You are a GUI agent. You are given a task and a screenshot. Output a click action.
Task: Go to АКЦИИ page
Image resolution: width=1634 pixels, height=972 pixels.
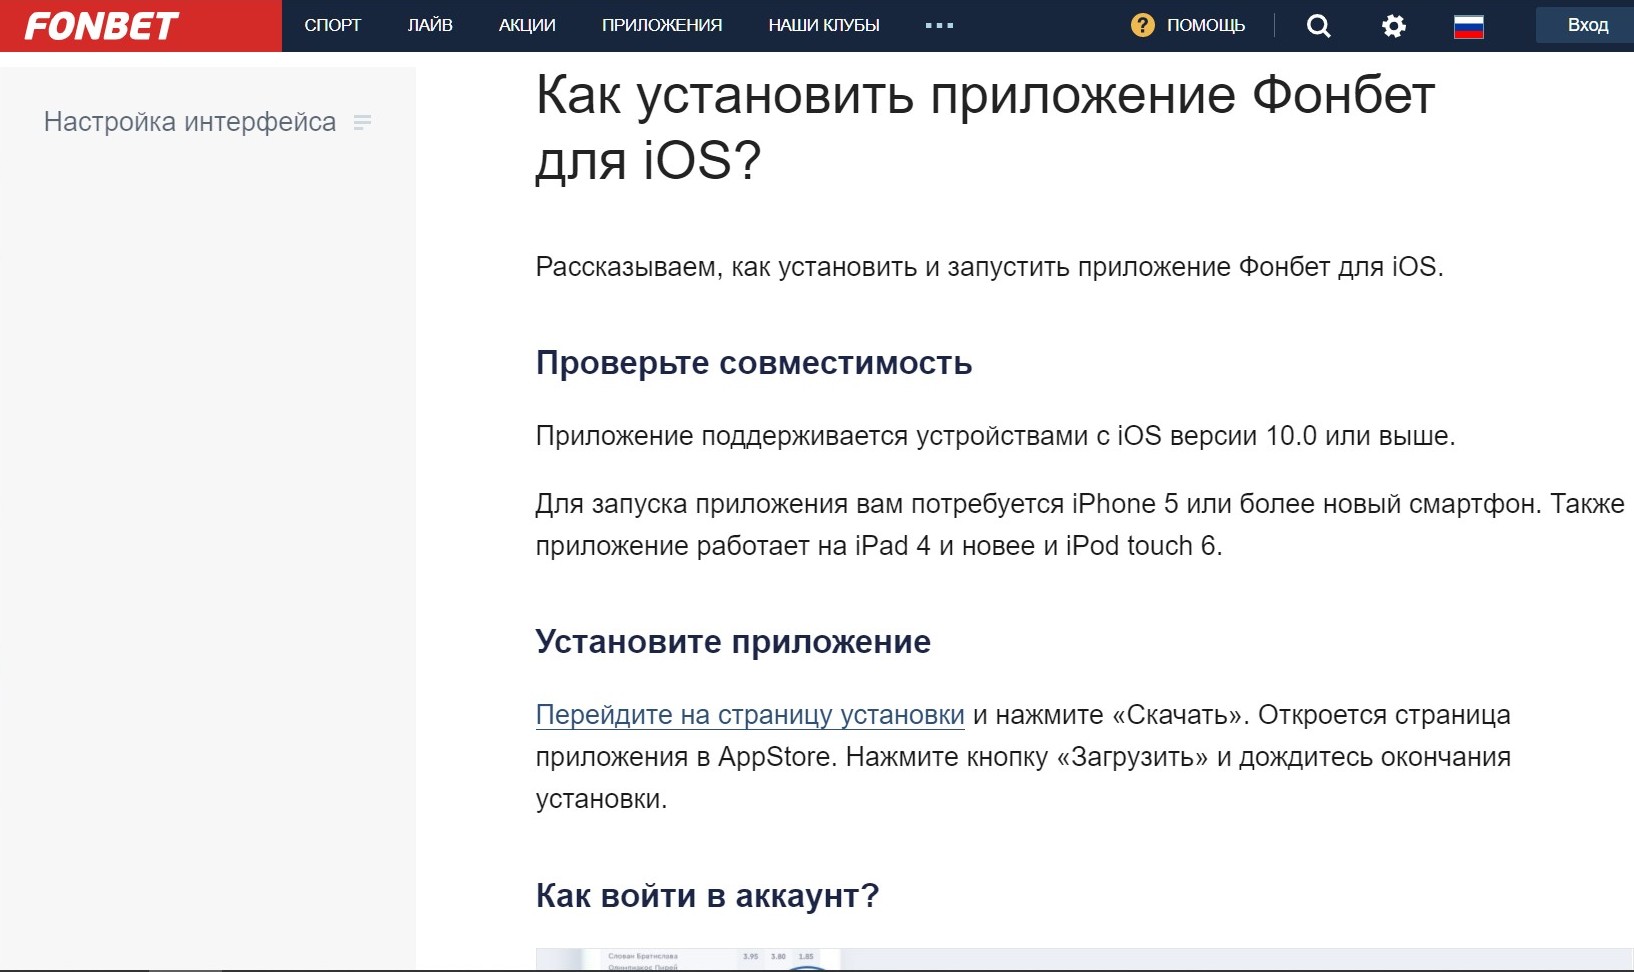(x=527, y=25)
